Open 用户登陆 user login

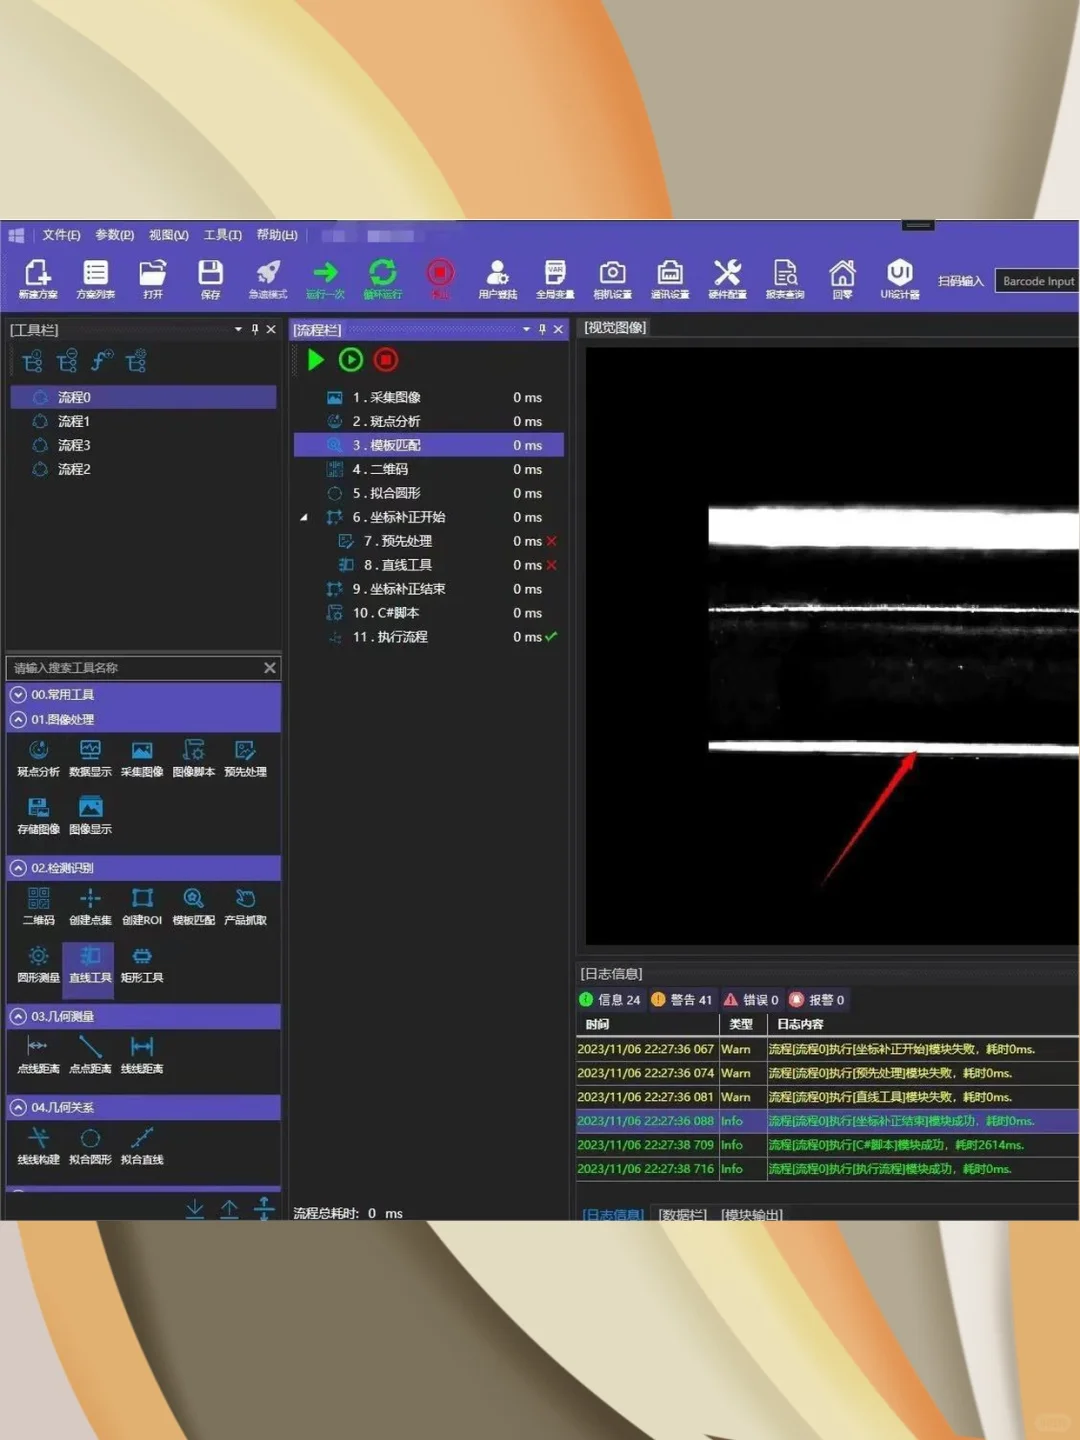coord(497,279)
